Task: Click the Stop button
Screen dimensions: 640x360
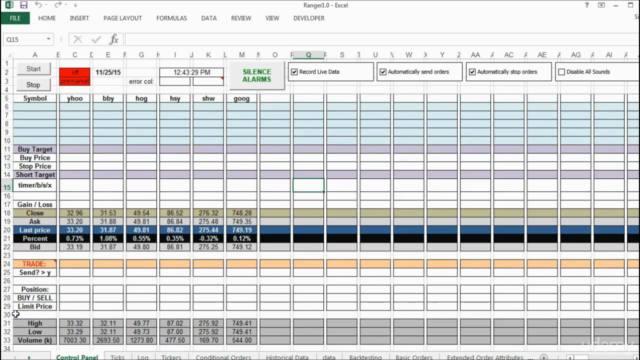Action: coord(33,85)
